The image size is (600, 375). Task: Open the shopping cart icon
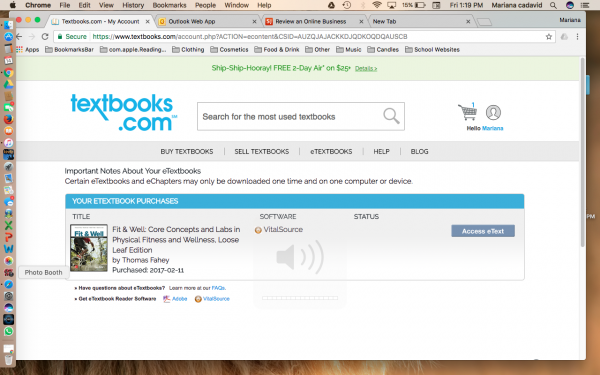pyautogui.click(x=468, y=112)
